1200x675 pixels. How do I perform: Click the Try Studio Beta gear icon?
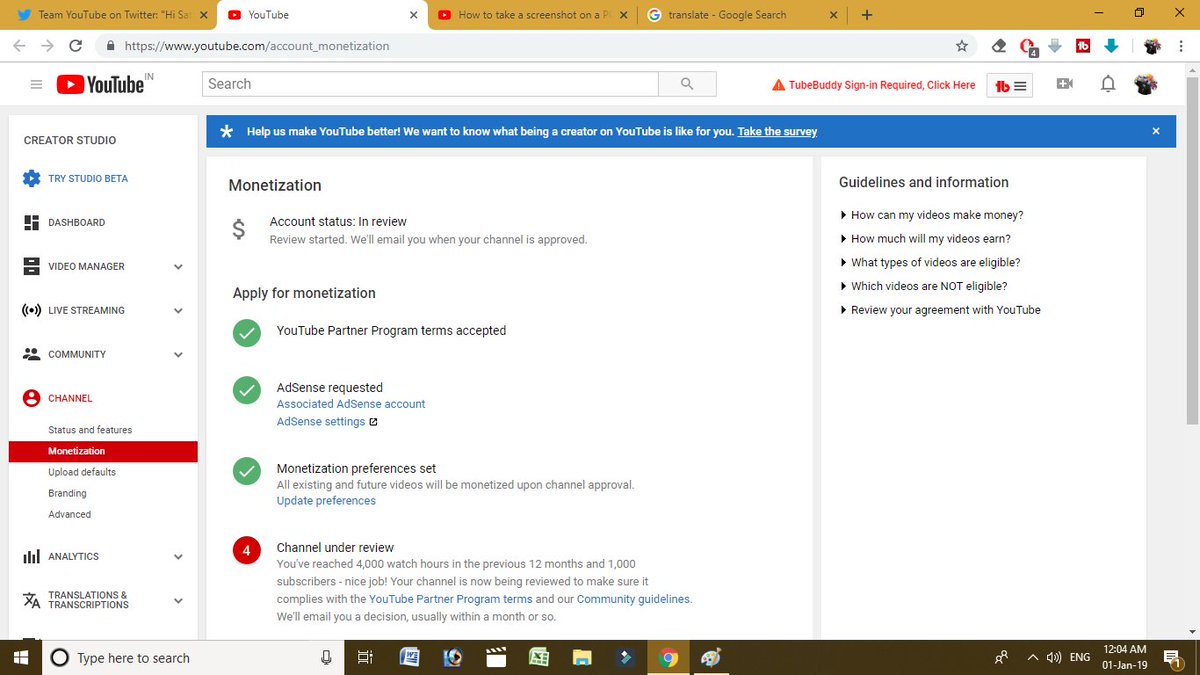(31, 179)
